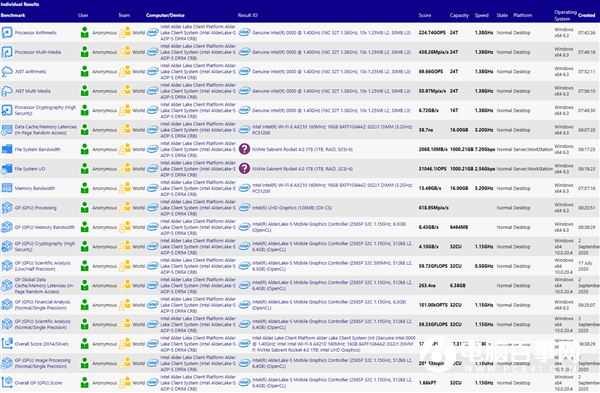Click the Overall GP (GPU) Score icon
Screen dimensions: 600x393
7,383
